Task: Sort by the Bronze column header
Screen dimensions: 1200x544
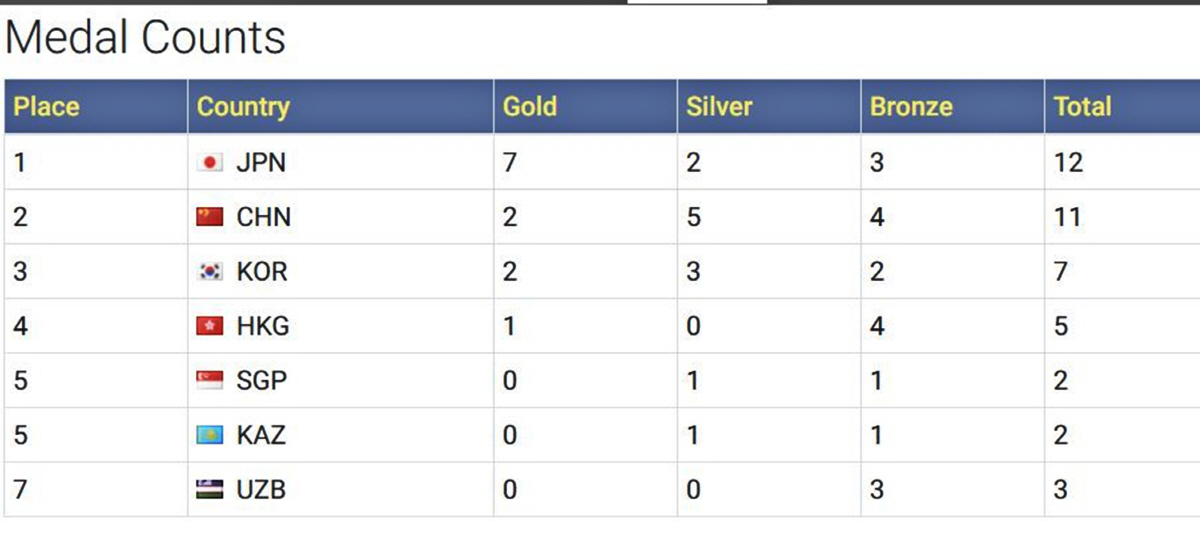Action: [x=911, y=106]
